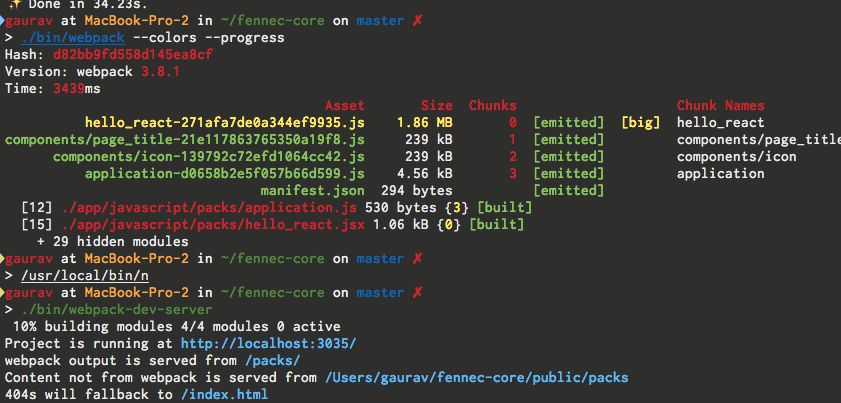
Task: Click the '10% building modules' progress line
Action: click(x=176, y=327)
